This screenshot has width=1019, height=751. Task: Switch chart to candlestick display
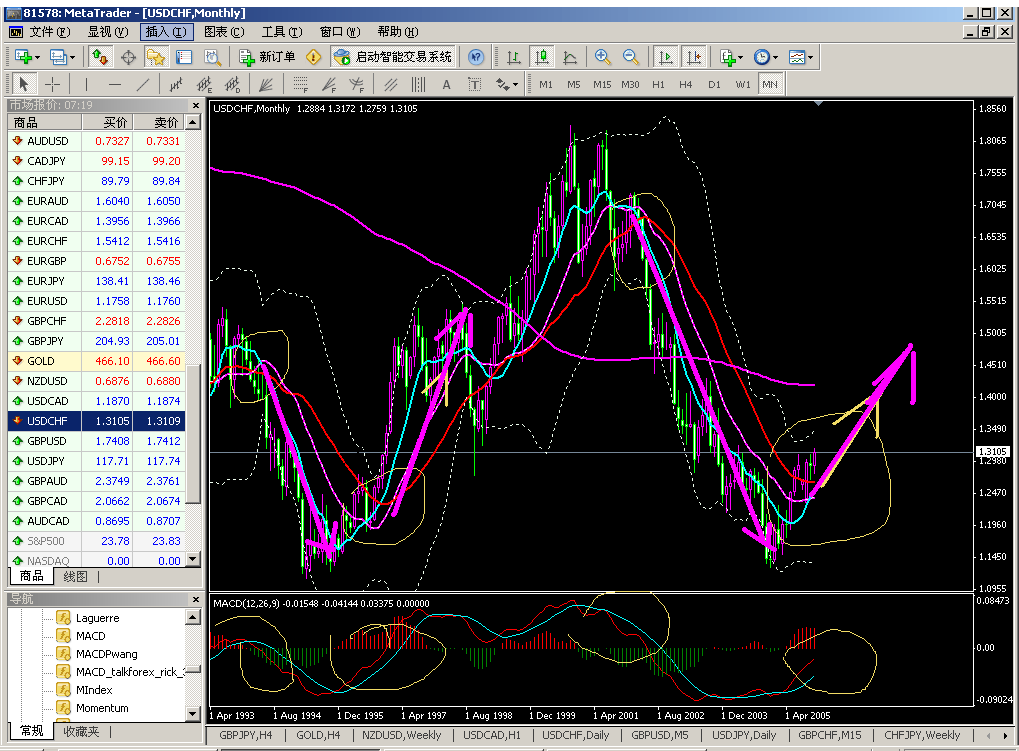pyautogui.click(x=542, y=58)
